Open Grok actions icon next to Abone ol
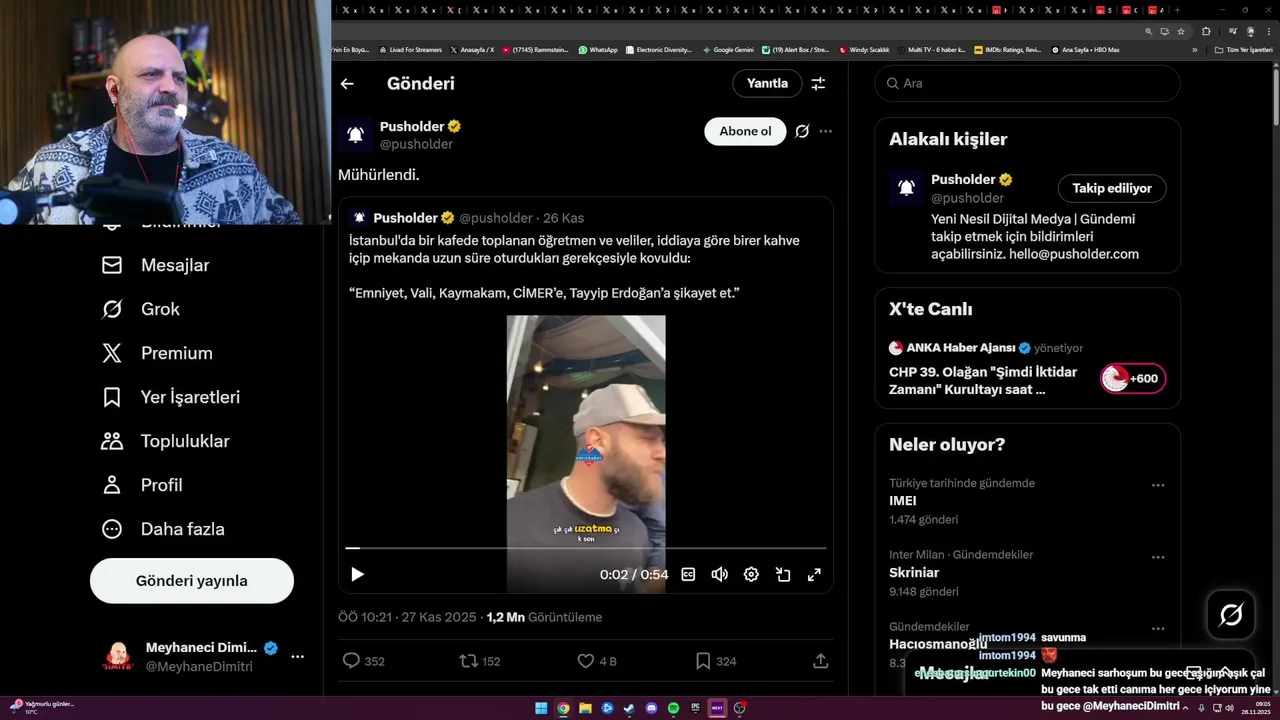Image resolution: width=1280 pixels, height=720 pixels. (802, 131)
